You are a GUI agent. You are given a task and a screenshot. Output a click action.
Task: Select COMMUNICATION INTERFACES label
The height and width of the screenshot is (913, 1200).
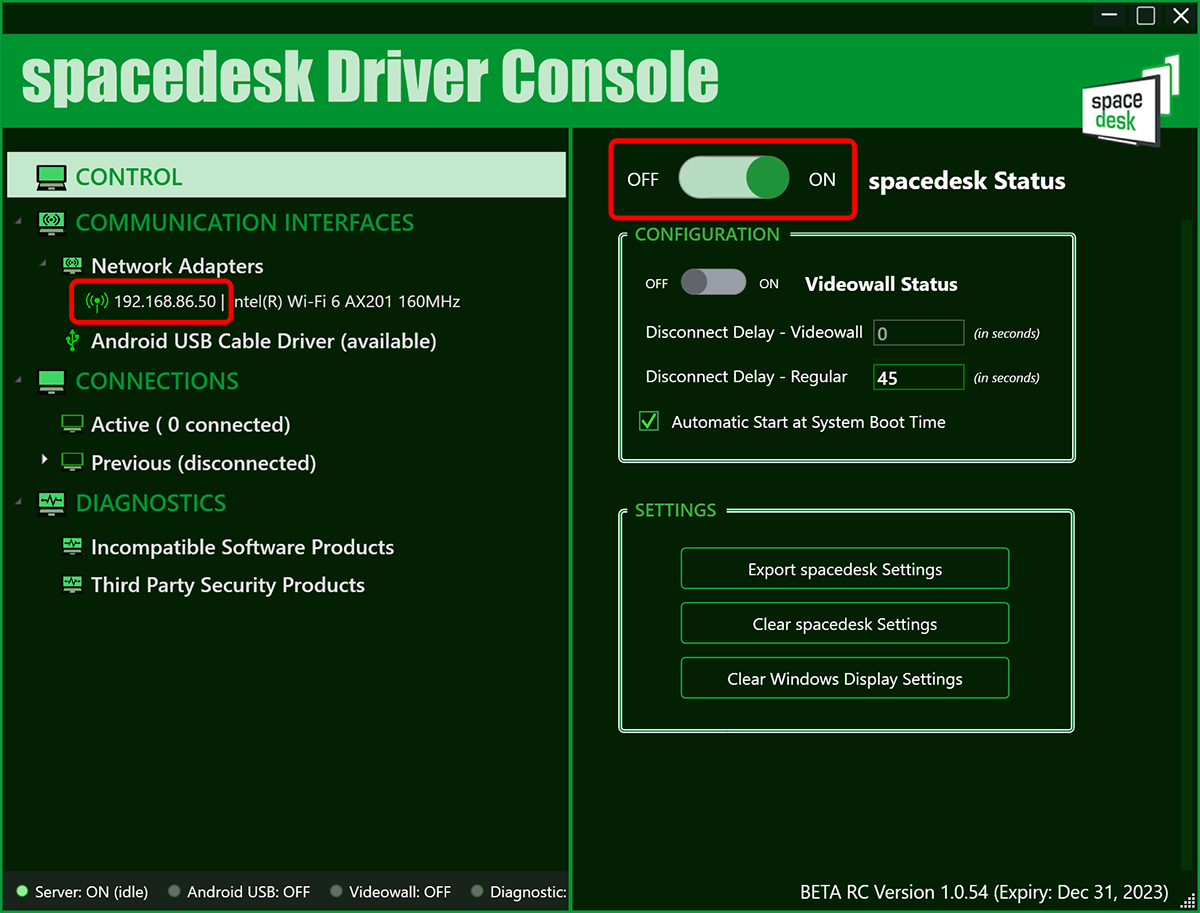point(245,223)
